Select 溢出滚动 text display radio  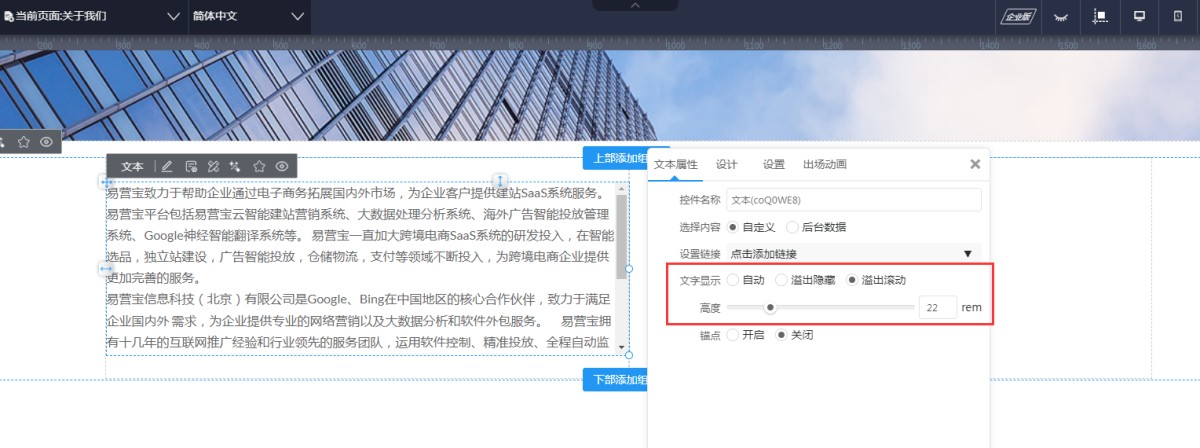click(x=852, y=280)
